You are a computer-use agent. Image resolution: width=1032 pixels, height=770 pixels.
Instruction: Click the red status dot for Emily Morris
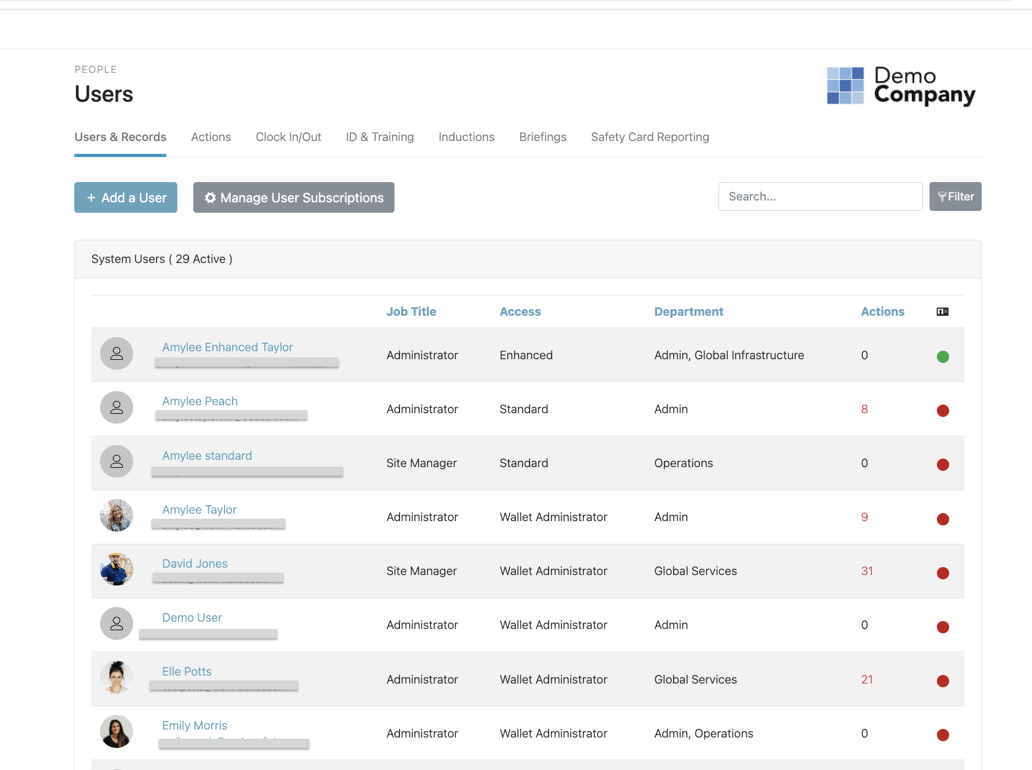(942, 734)
